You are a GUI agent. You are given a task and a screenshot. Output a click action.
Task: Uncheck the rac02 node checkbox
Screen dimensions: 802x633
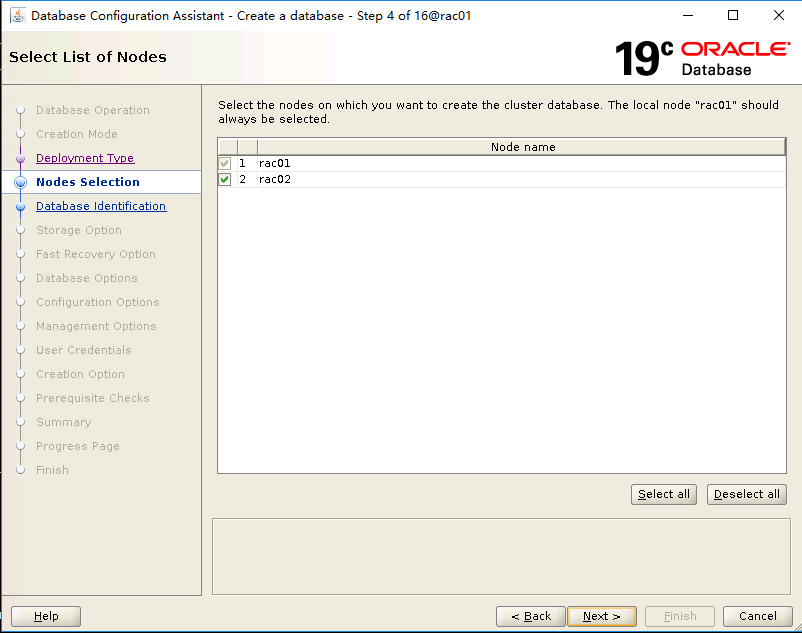click(x=225, y=179)
